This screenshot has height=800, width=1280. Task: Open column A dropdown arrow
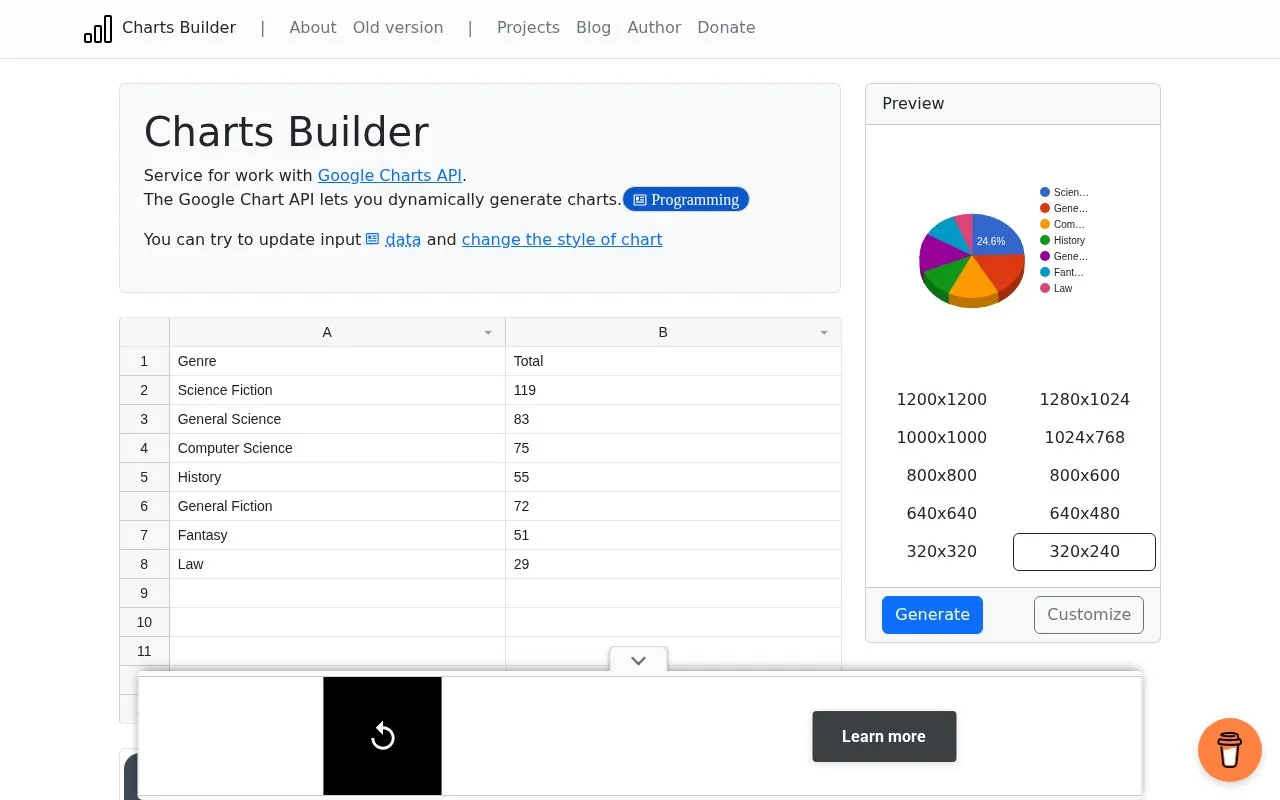coord(488,332)
